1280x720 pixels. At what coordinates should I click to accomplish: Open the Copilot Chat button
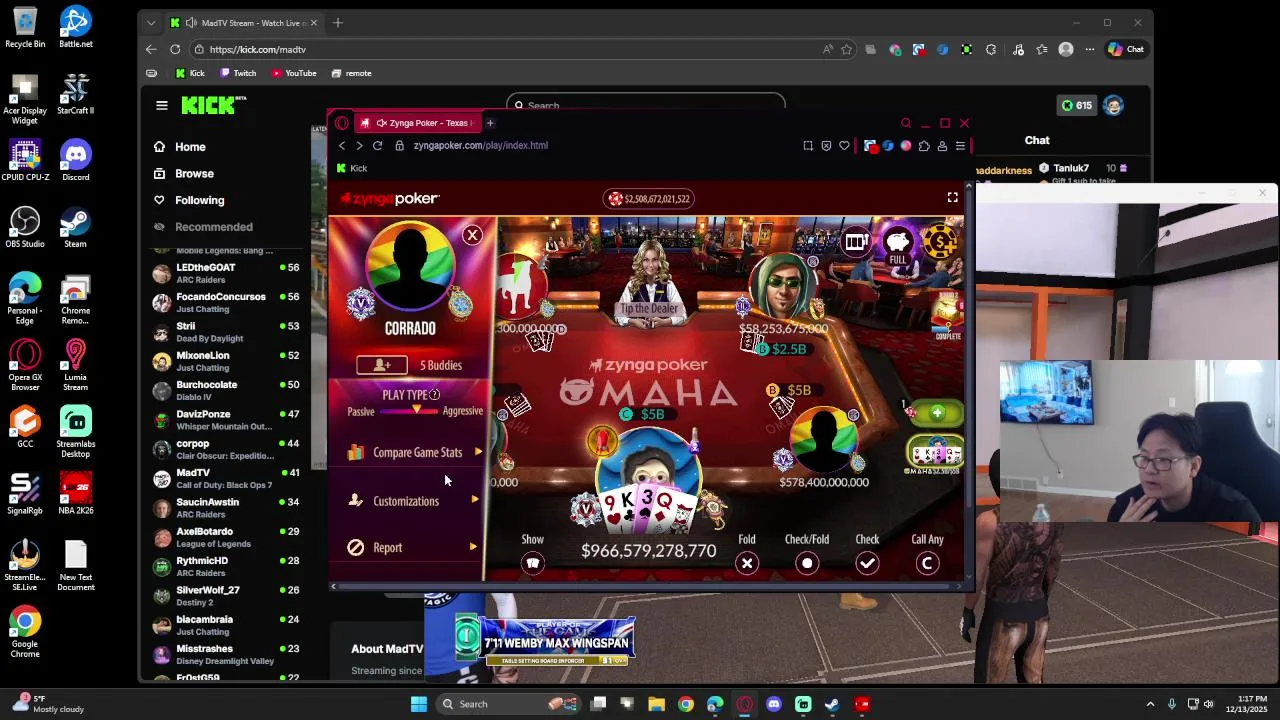tap(1125, 49)
